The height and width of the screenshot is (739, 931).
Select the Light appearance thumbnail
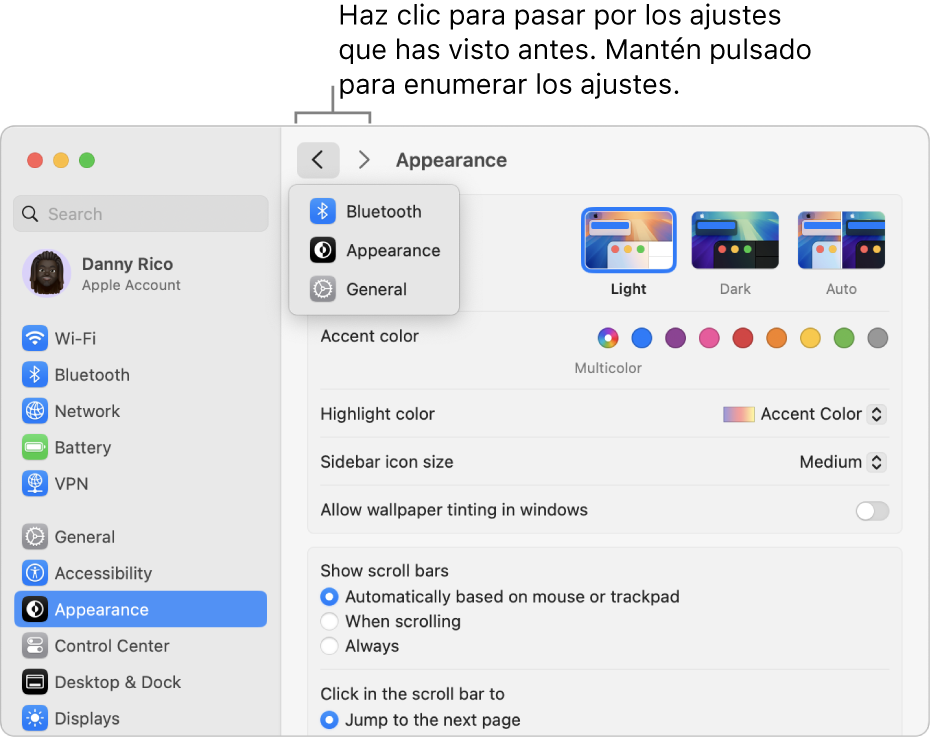point(629,240)
